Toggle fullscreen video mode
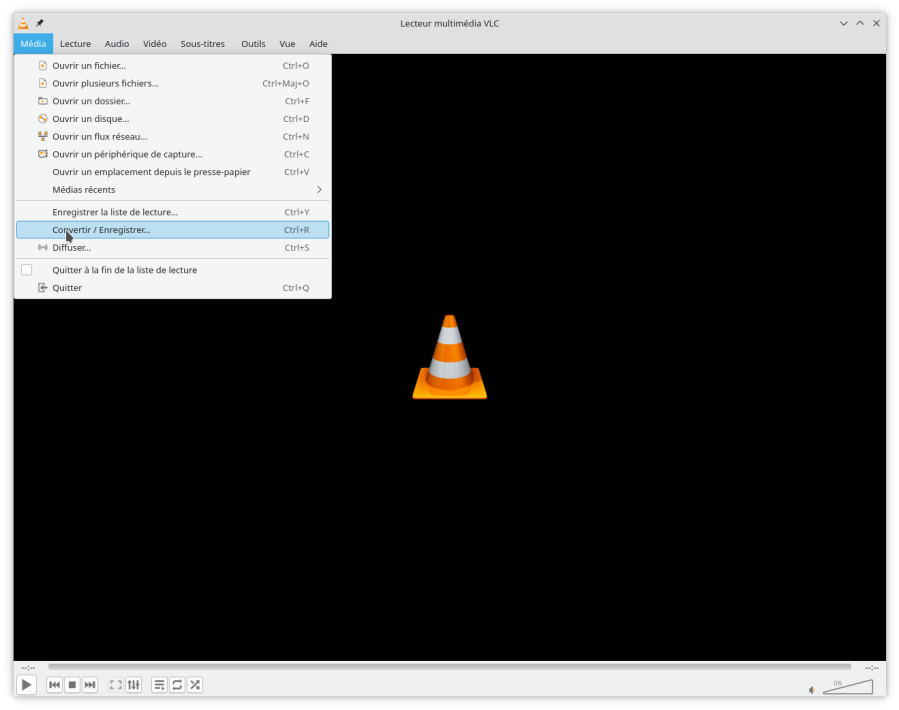 click(116, 685)
